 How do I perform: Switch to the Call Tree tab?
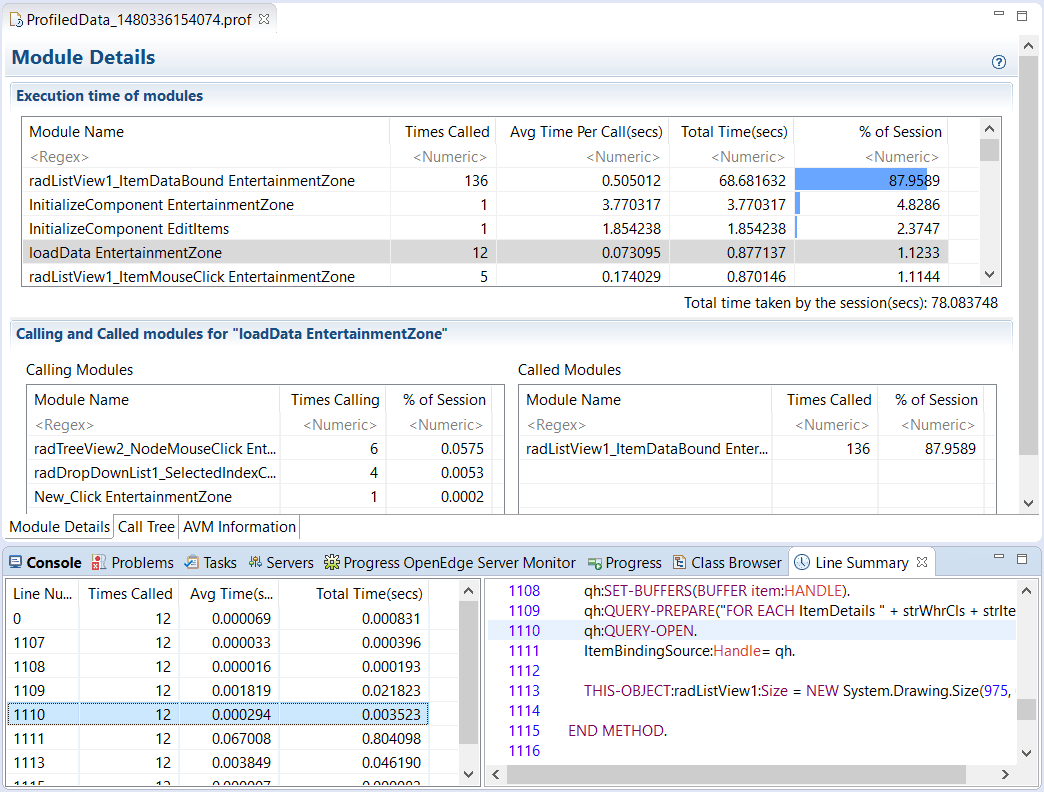point(146,527)
